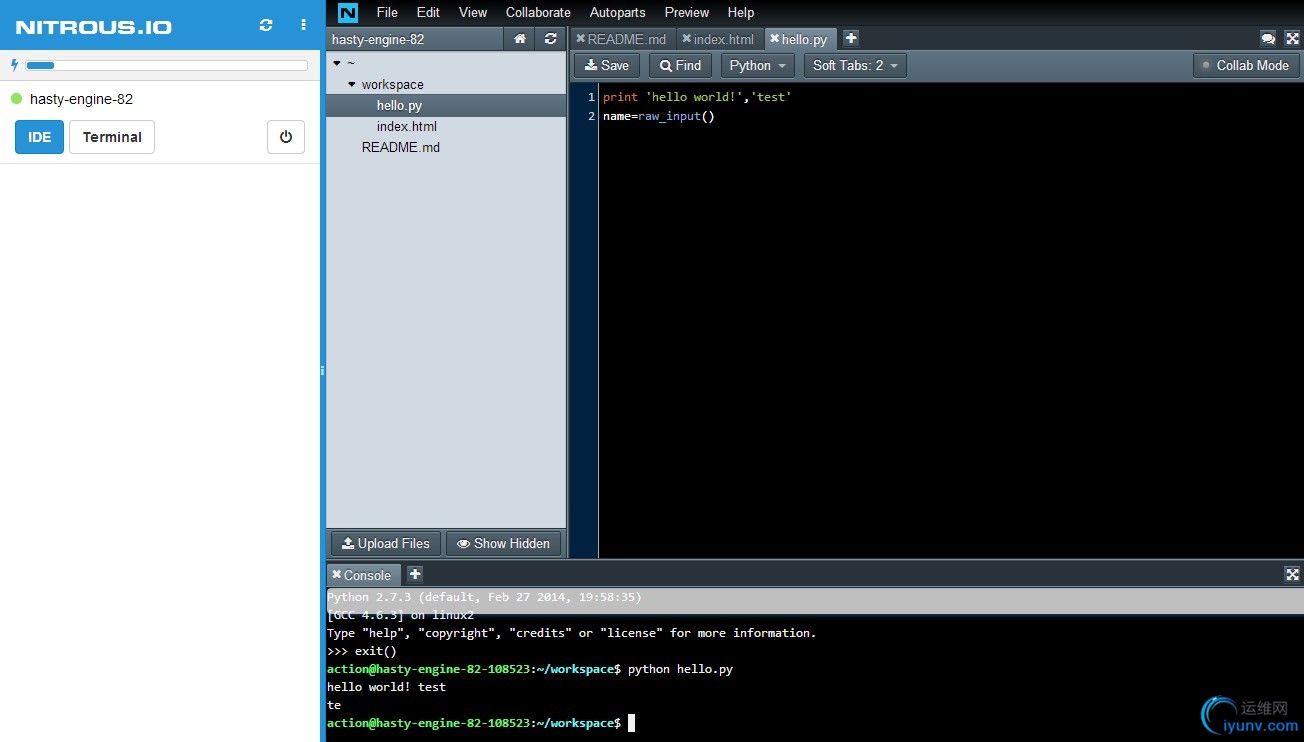
Task: Open the chat bubbles icon above editor
Action: (x=1268, y=39)
